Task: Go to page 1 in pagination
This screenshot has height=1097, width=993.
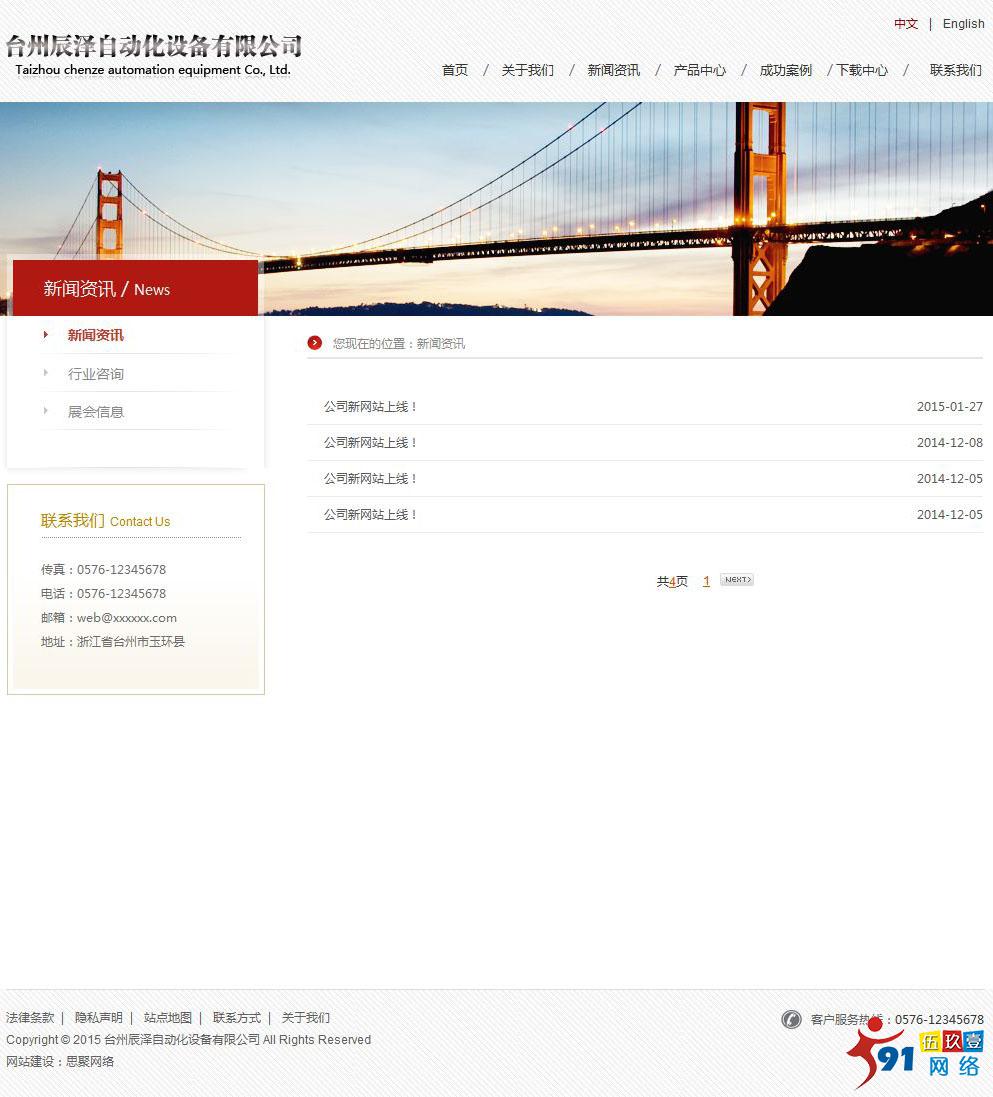Action: (x=706, y=581)
